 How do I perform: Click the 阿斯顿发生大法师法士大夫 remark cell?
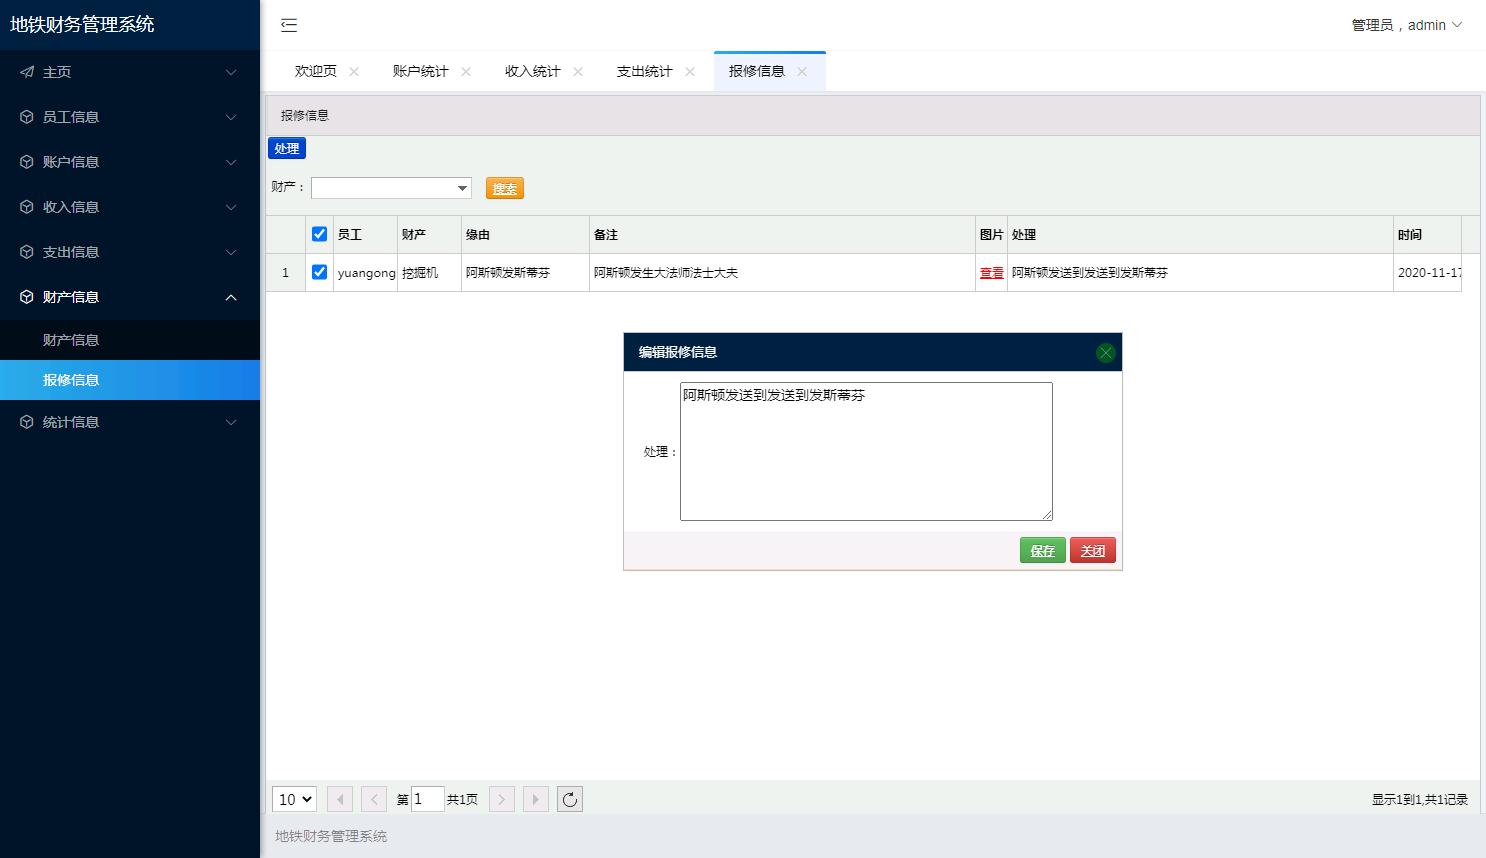(782, 272)
